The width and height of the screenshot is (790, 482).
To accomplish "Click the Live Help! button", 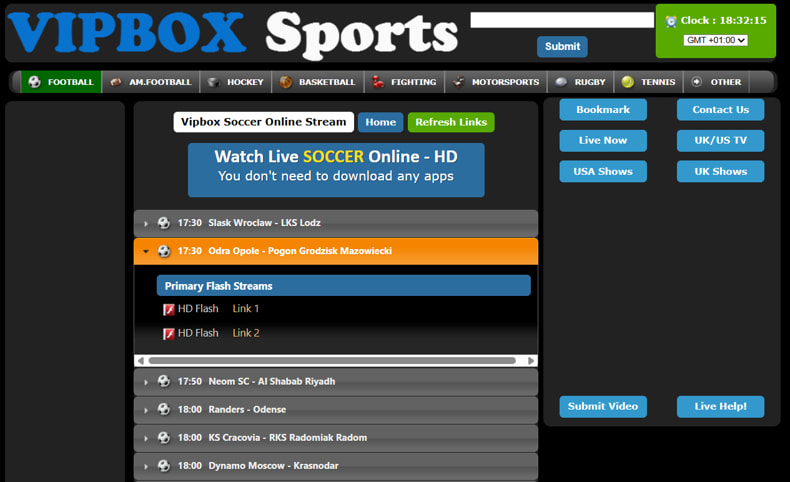I will pos(720,406).
